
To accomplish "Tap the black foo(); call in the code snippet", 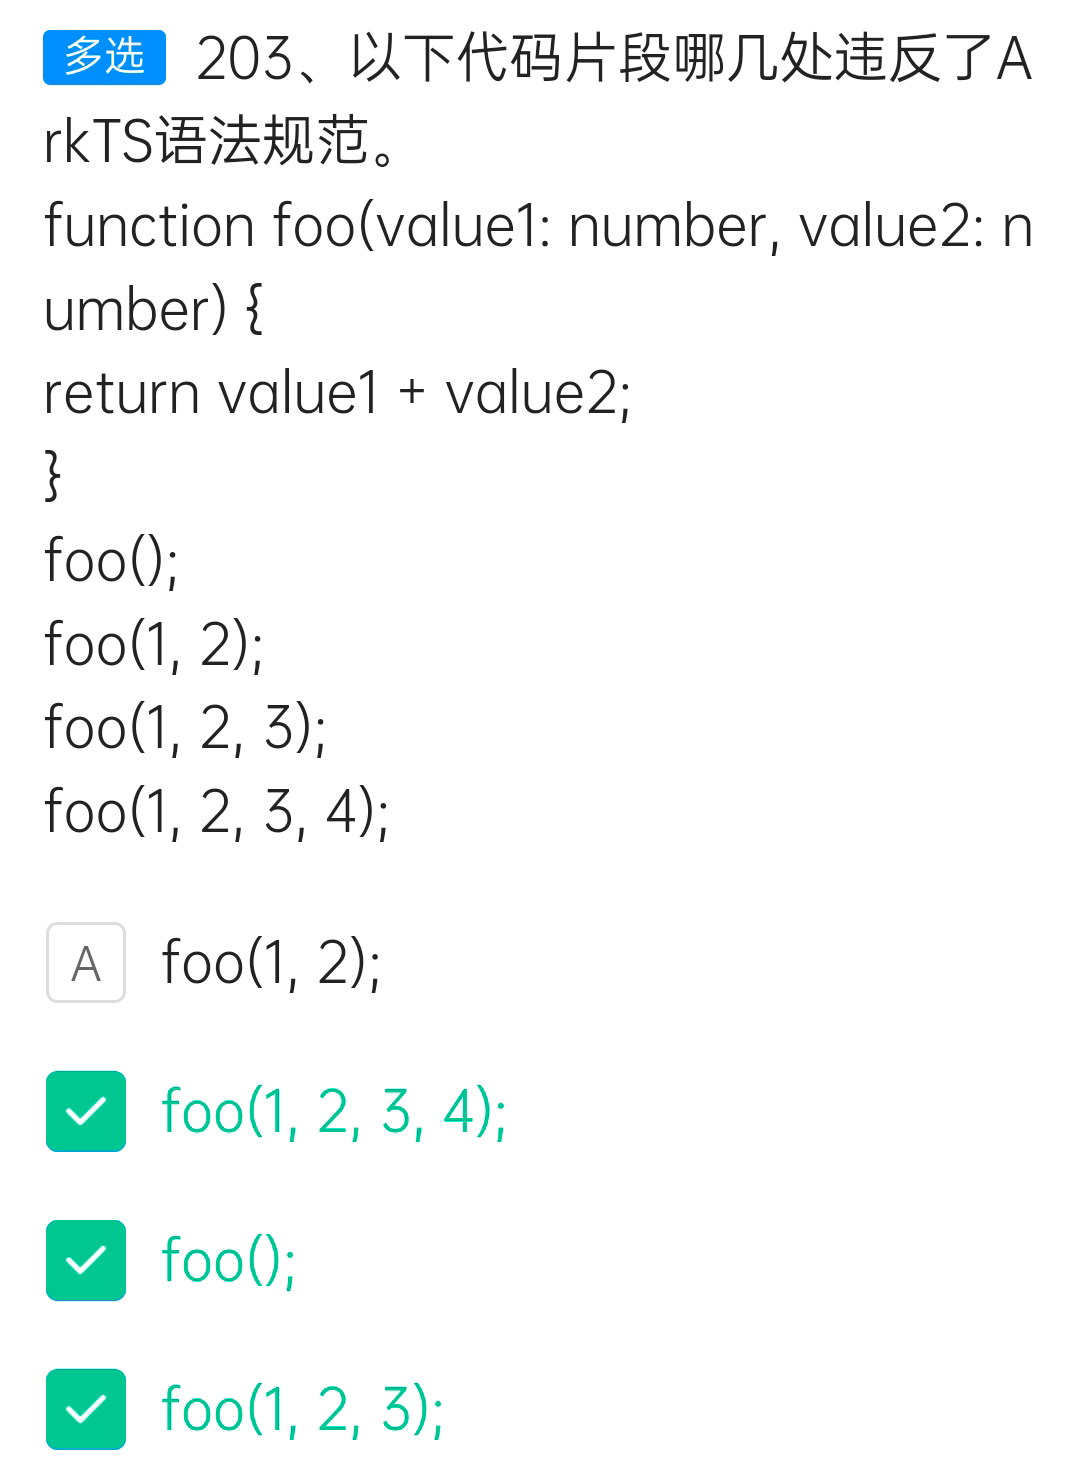I will [111, 560].
